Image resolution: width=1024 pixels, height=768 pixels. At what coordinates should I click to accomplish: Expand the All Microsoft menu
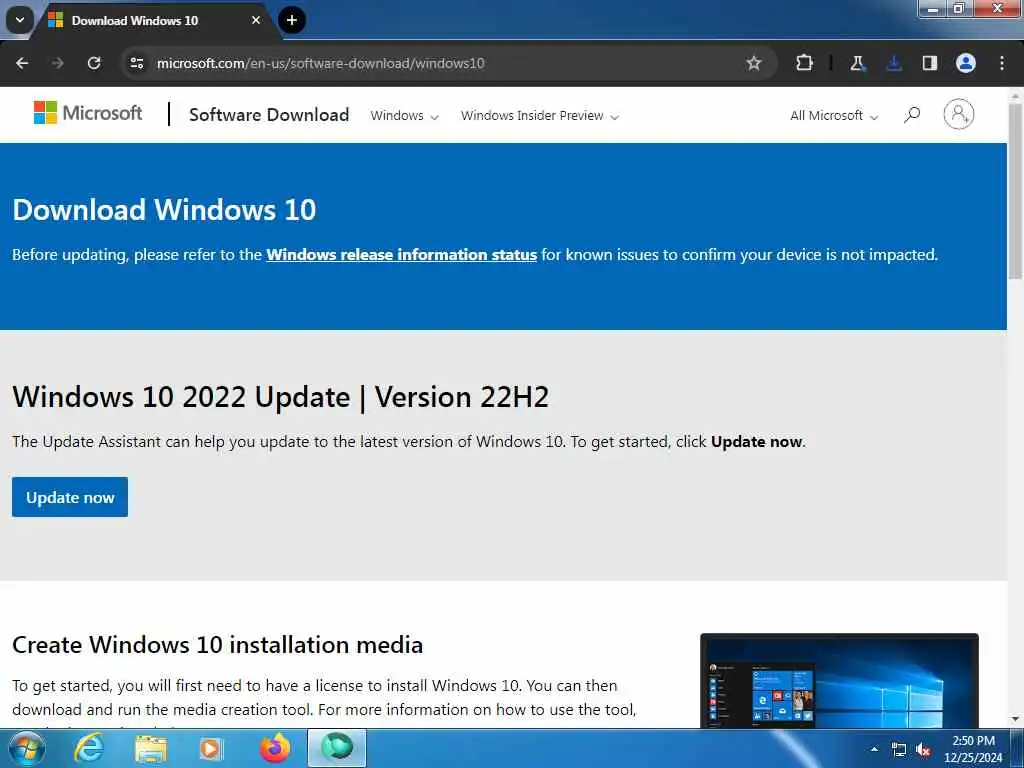point(834,116)
